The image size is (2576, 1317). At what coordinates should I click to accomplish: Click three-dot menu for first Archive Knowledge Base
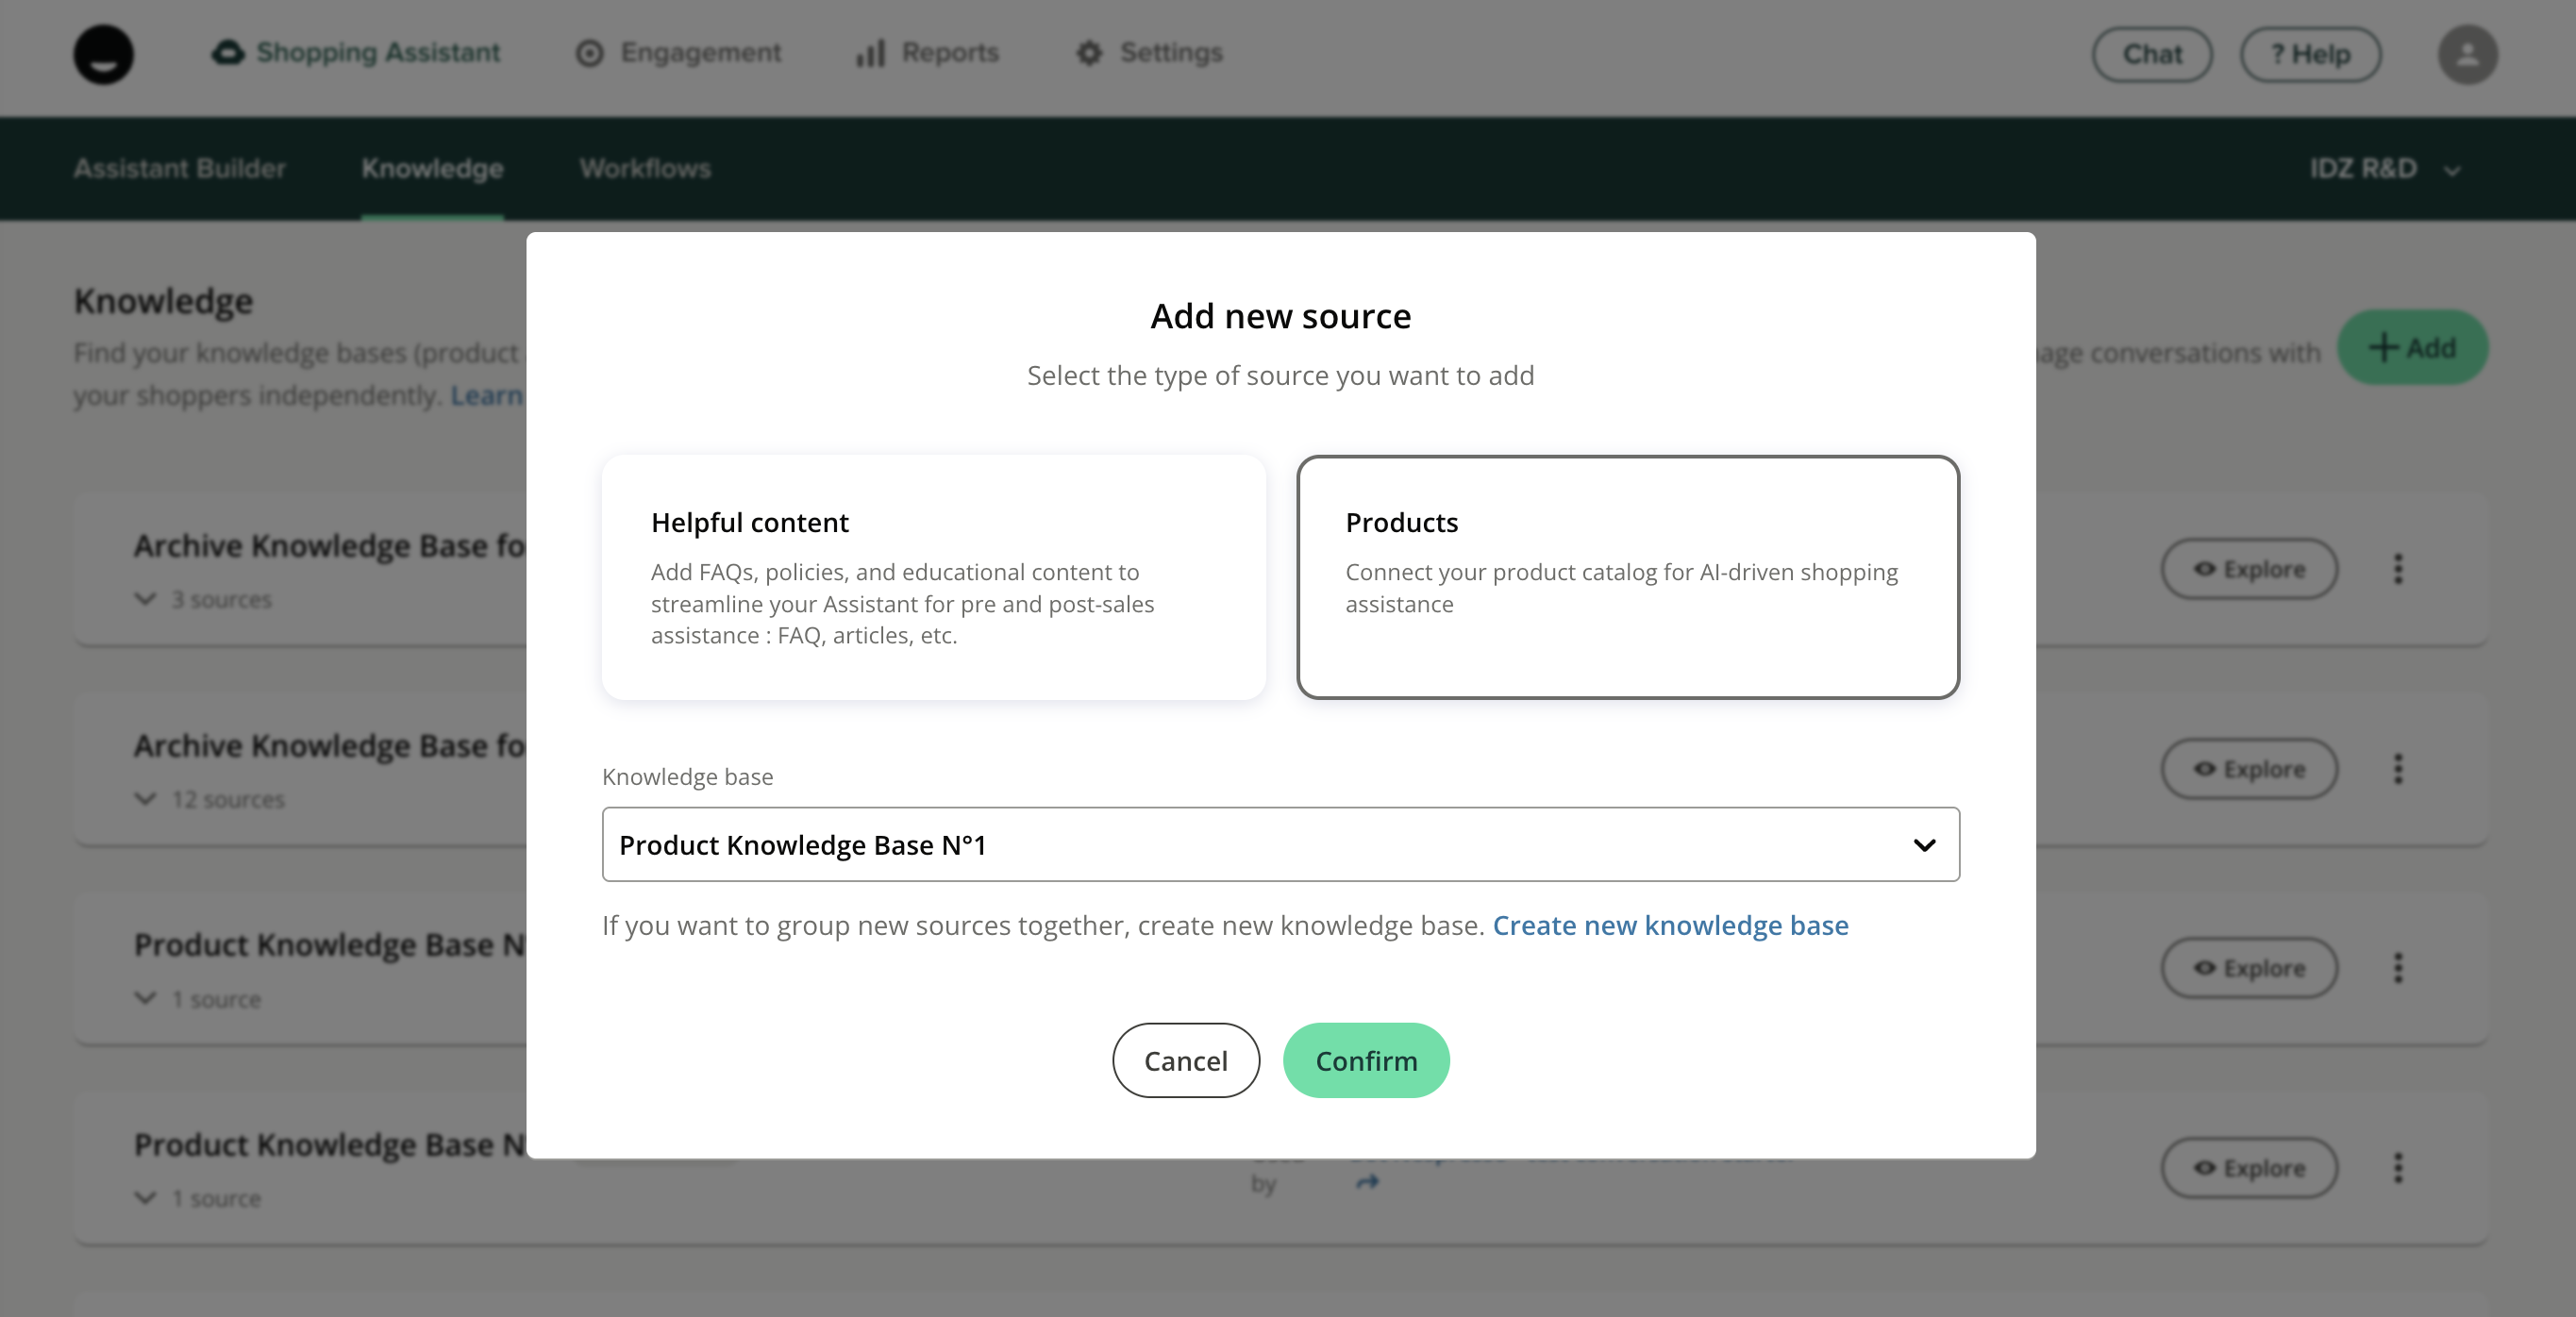click(2397, 569)
